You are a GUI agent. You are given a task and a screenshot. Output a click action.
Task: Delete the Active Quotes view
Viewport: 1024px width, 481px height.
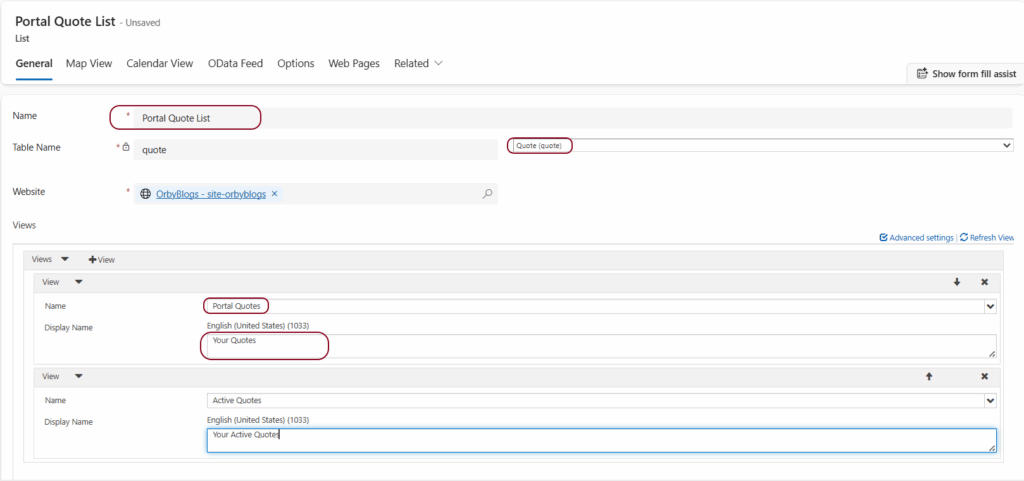pos(984,376)
